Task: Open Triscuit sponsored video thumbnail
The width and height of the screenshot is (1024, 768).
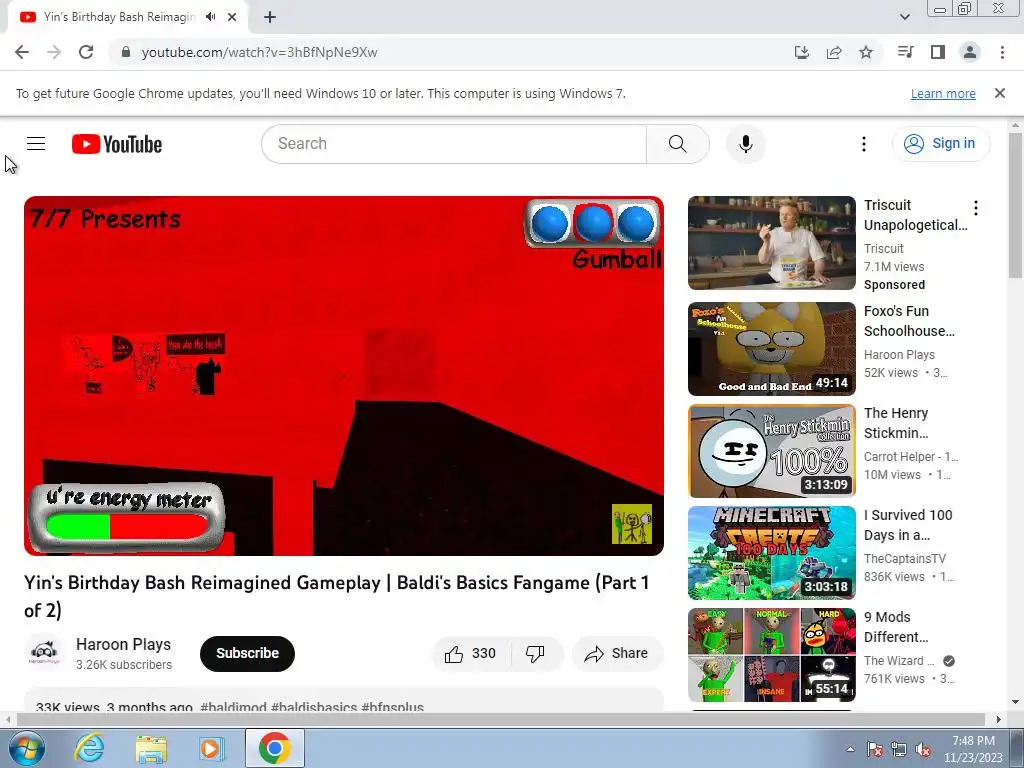Action: pos(771,243)
